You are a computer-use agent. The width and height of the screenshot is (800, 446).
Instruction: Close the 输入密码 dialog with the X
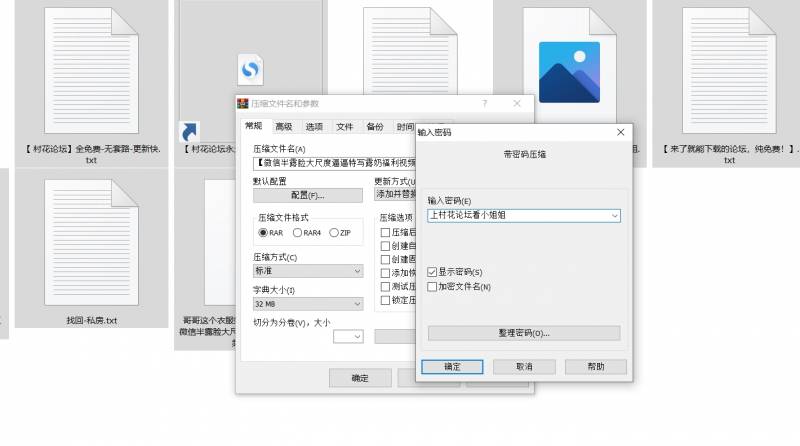pos(620,132)
